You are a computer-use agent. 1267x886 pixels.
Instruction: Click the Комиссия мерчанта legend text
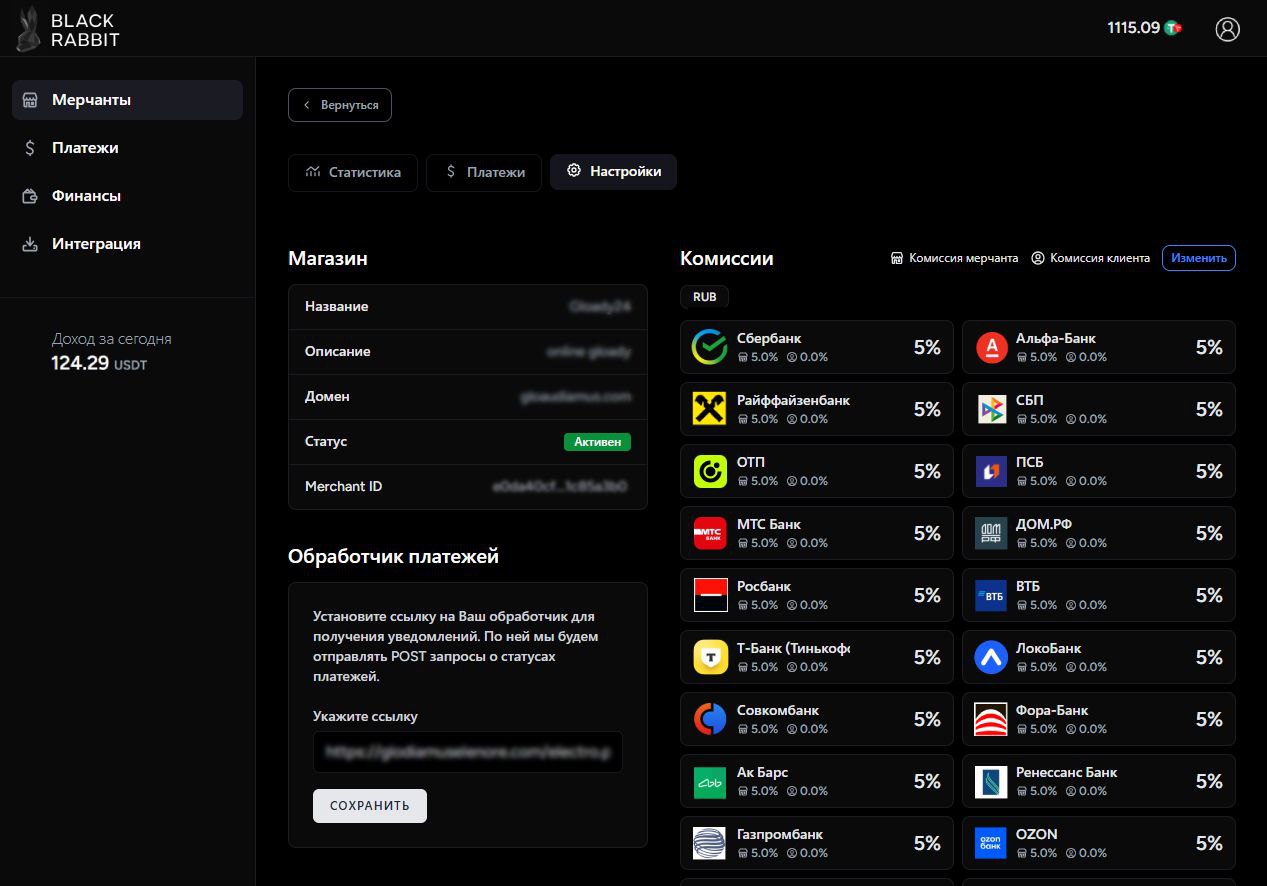pyautogui.click(x=963, y=258)
